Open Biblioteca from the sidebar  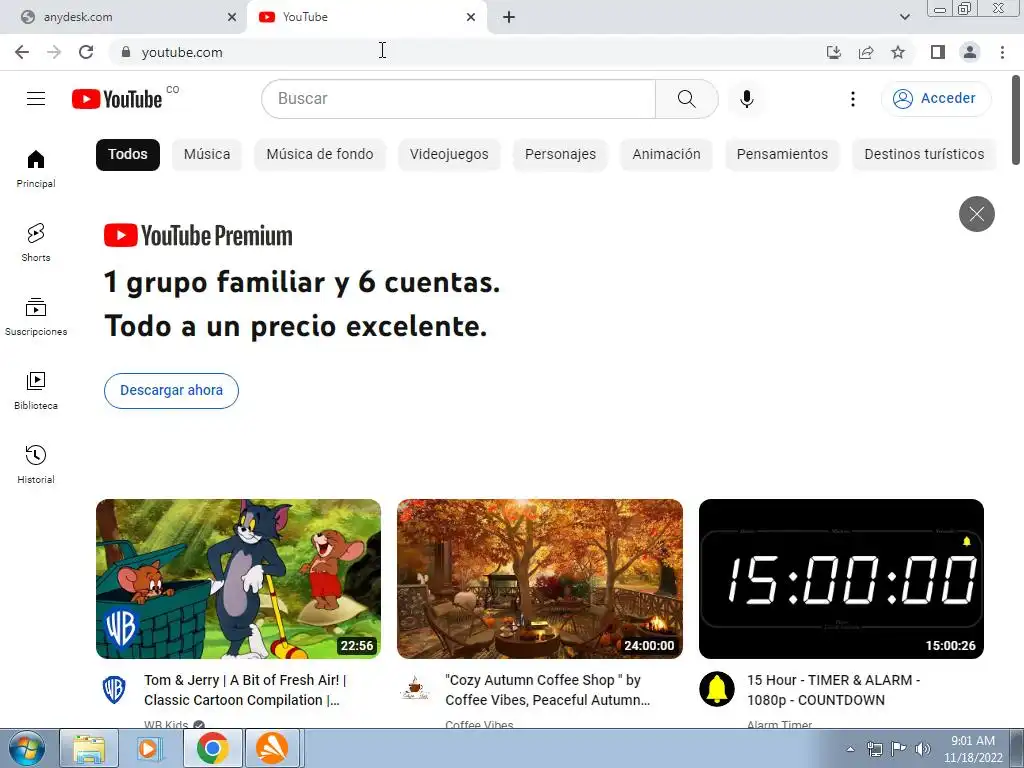tap(36, 390)
